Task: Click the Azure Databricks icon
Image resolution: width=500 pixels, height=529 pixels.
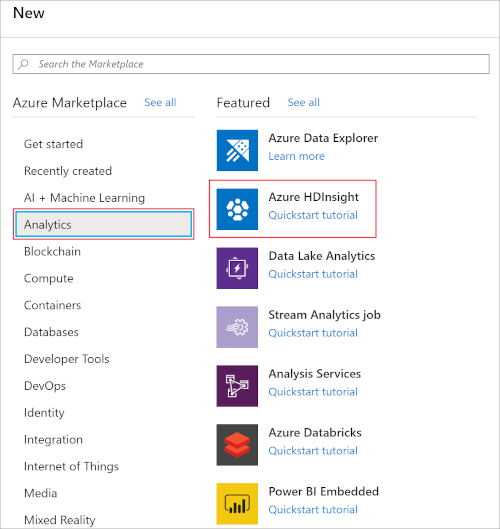Action: coord(237,445)
